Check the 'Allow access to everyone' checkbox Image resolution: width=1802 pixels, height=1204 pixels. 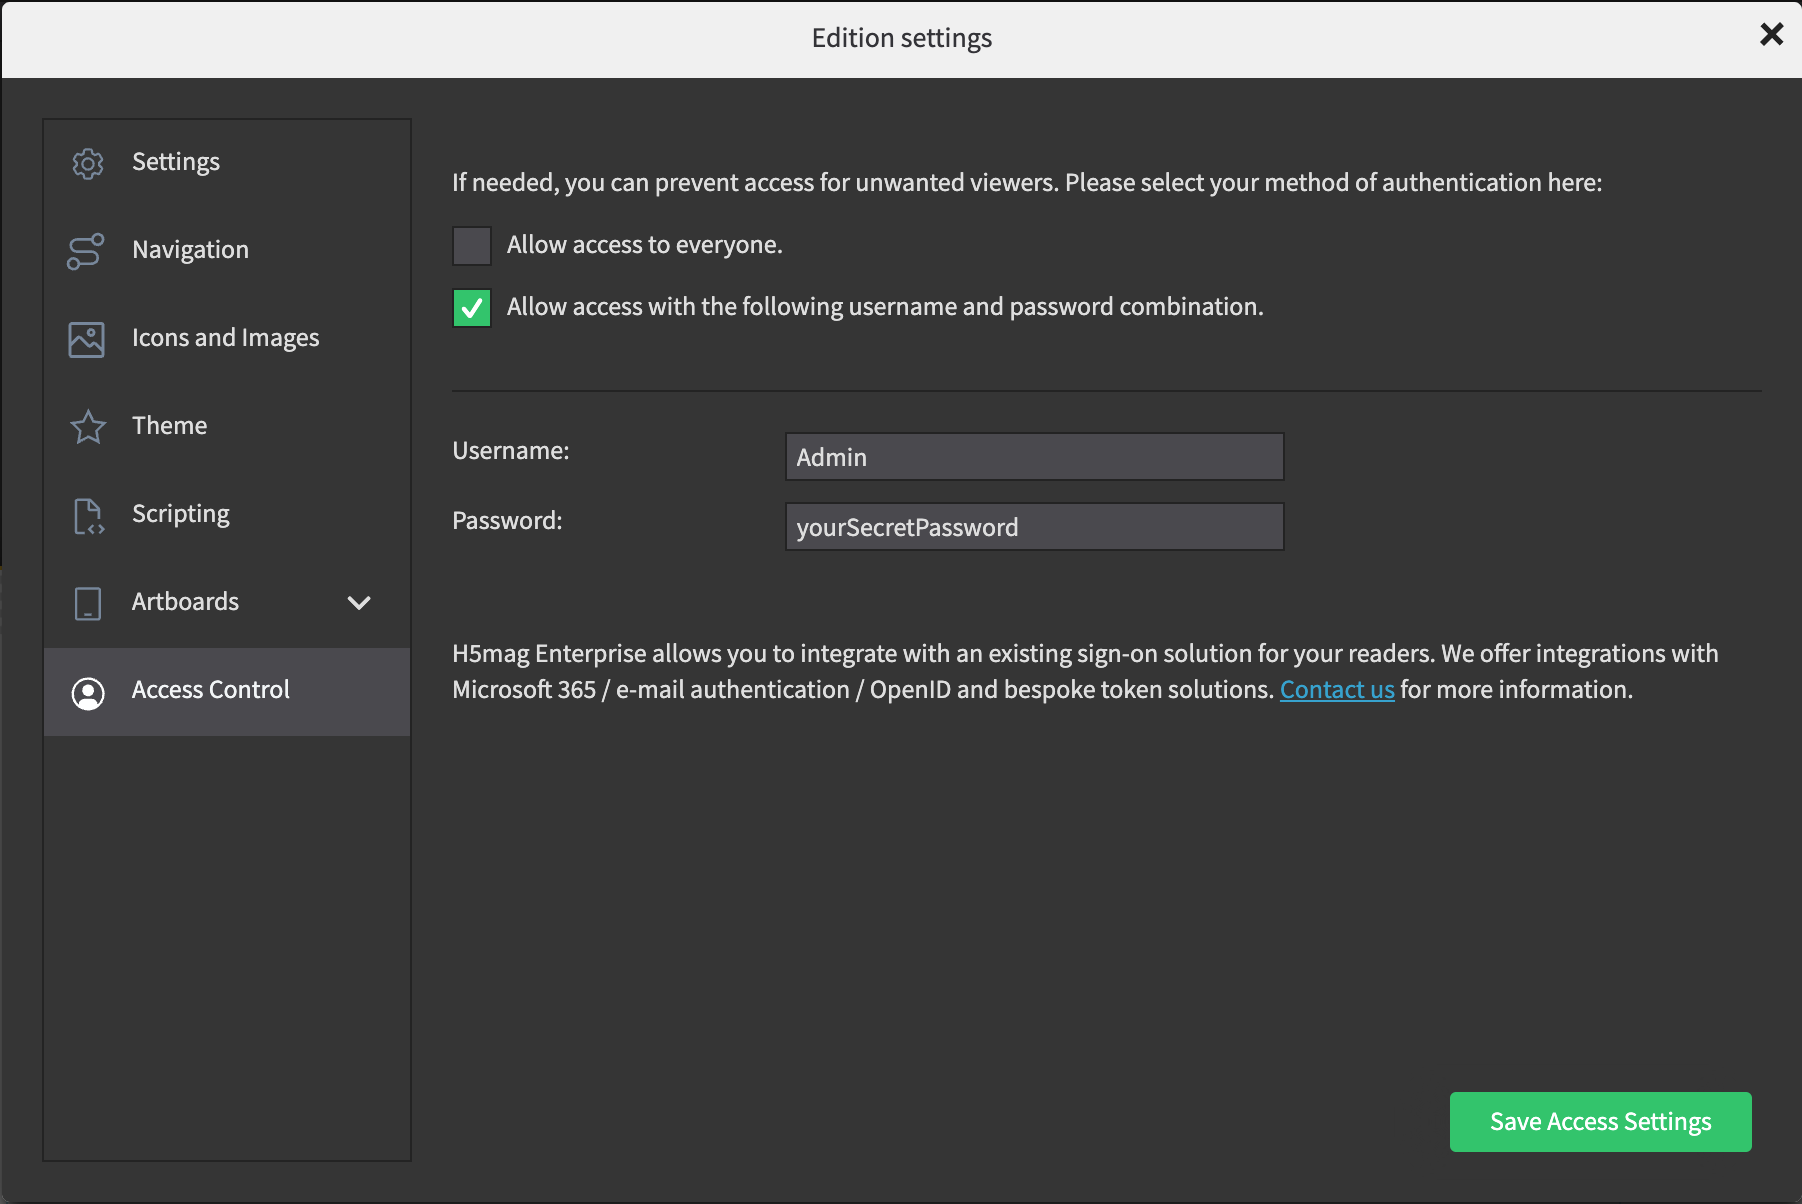[x=472, y=246]
